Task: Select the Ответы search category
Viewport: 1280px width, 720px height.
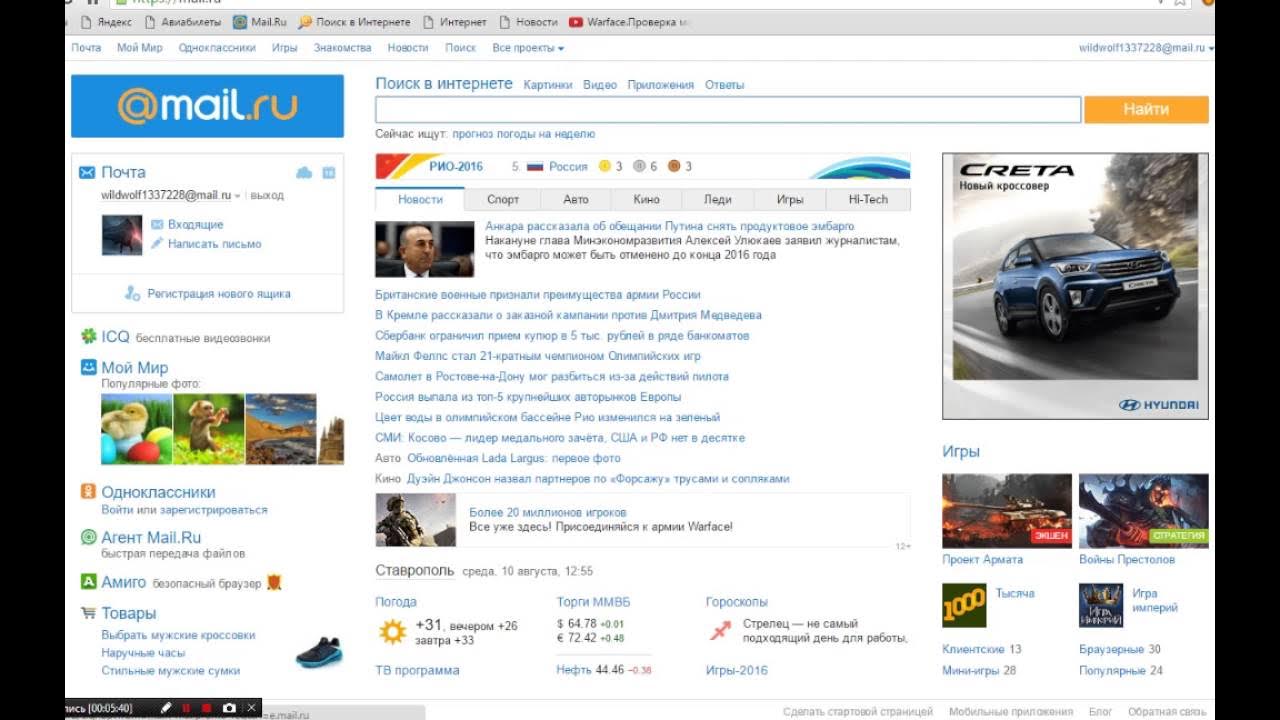Action: point(724,85)
